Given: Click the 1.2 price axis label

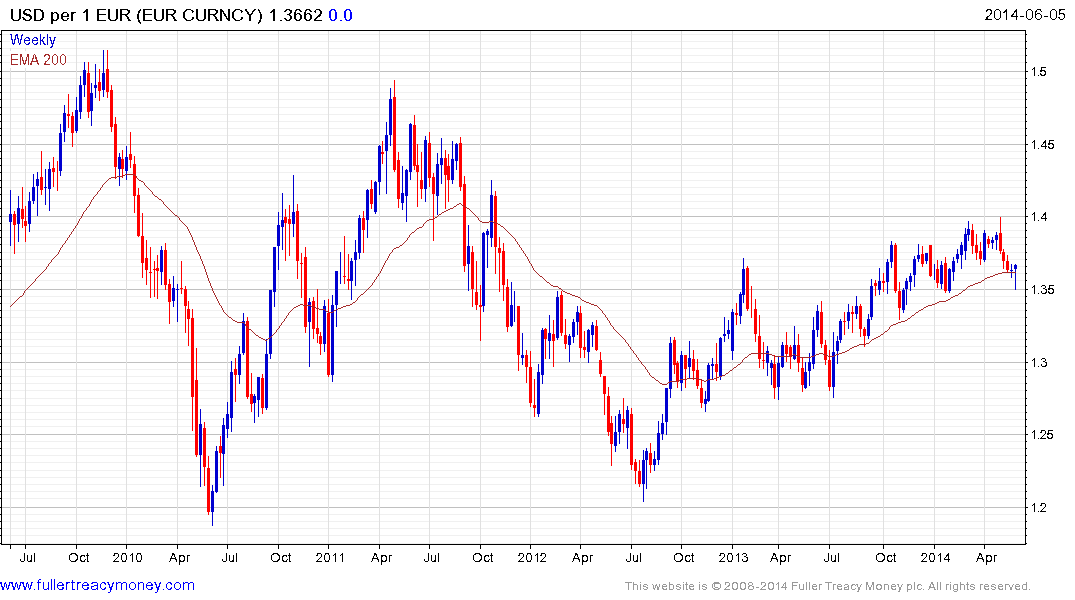Looking at the screenshot, I should click(1038, 507).
